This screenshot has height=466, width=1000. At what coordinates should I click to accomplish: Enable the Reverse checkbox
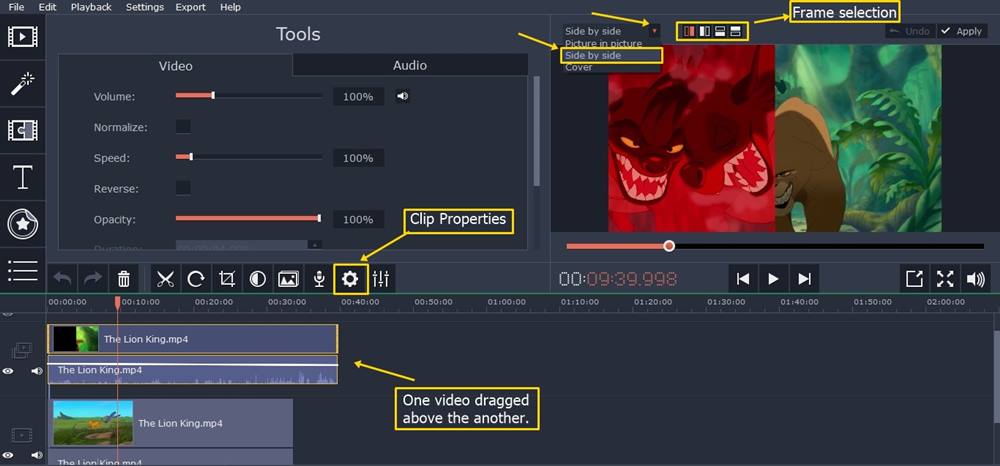(183, 188)
